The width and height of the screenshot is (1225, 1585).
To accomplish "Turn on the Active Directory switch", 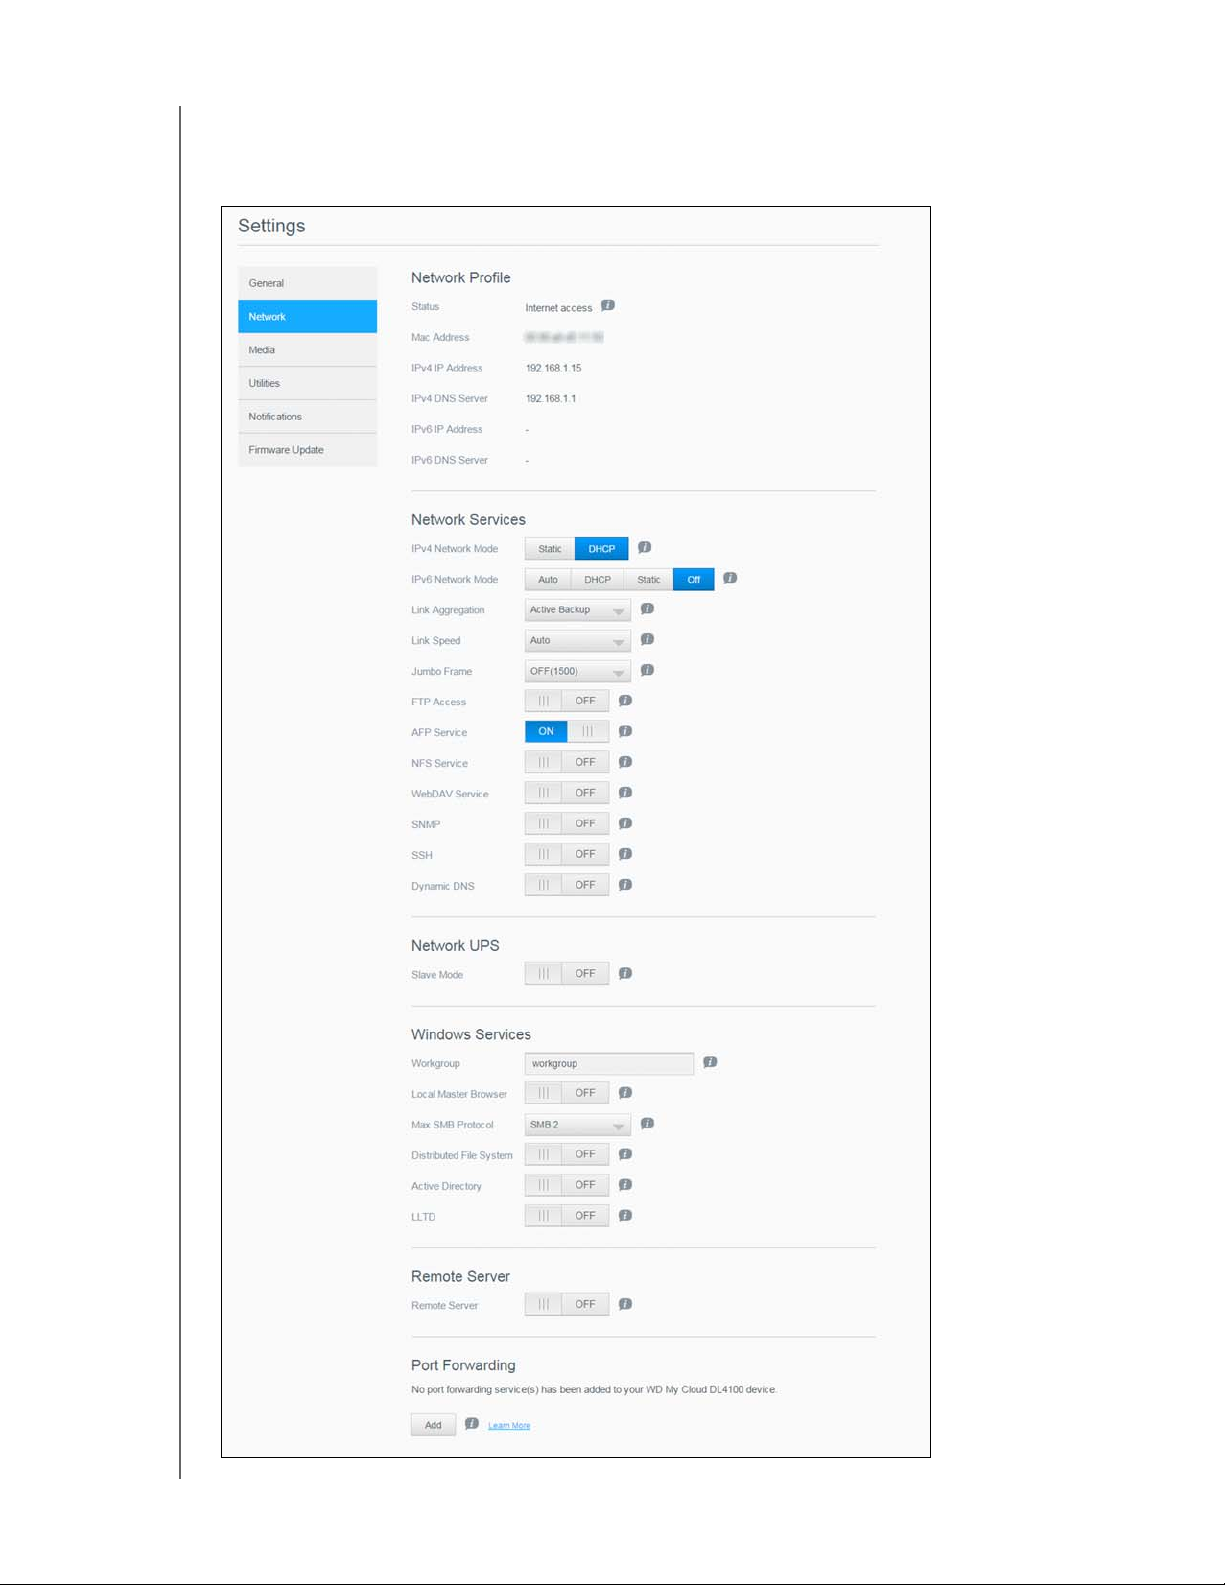I will click(567, 1185).
